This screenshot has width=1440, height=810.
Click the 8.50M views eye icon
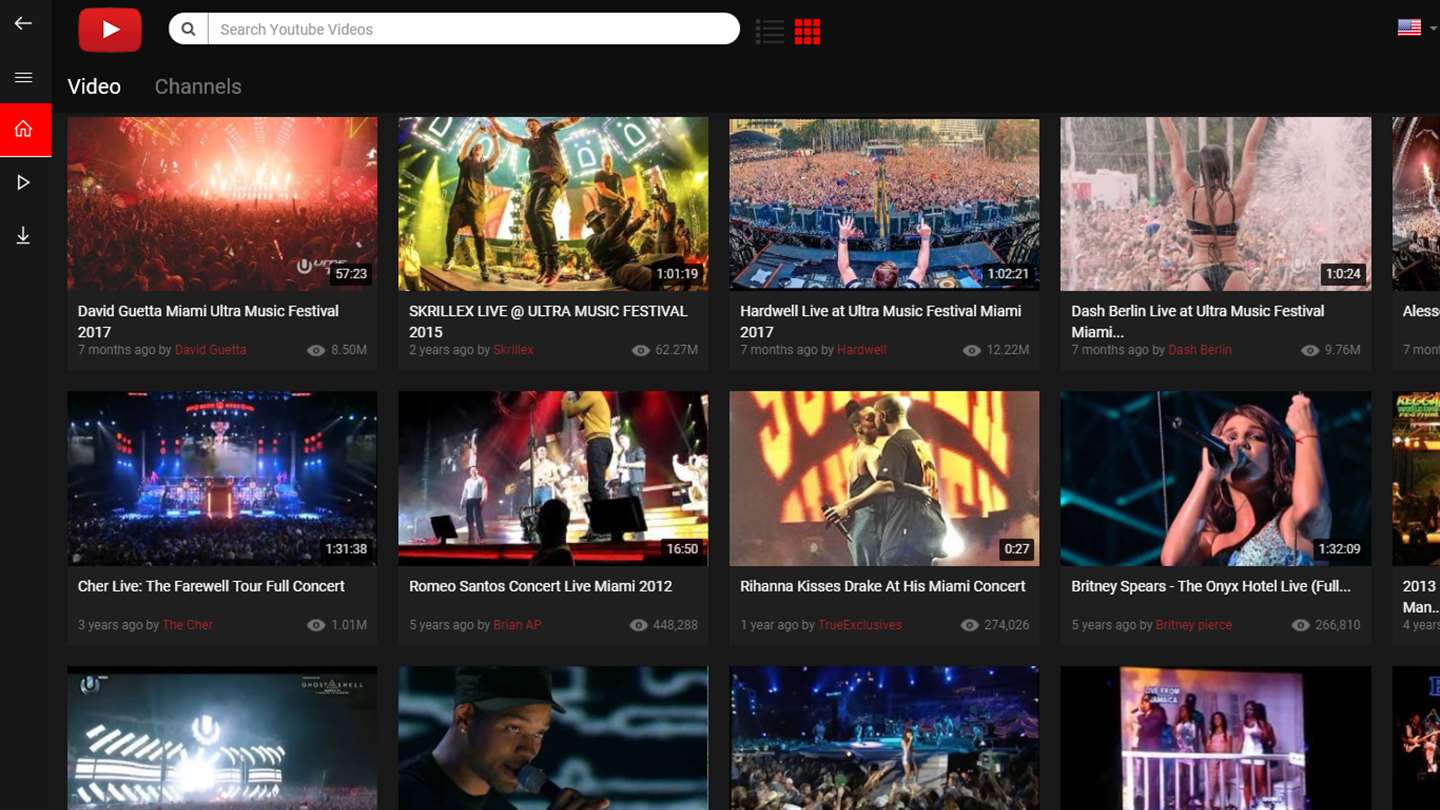click(316, 350)
